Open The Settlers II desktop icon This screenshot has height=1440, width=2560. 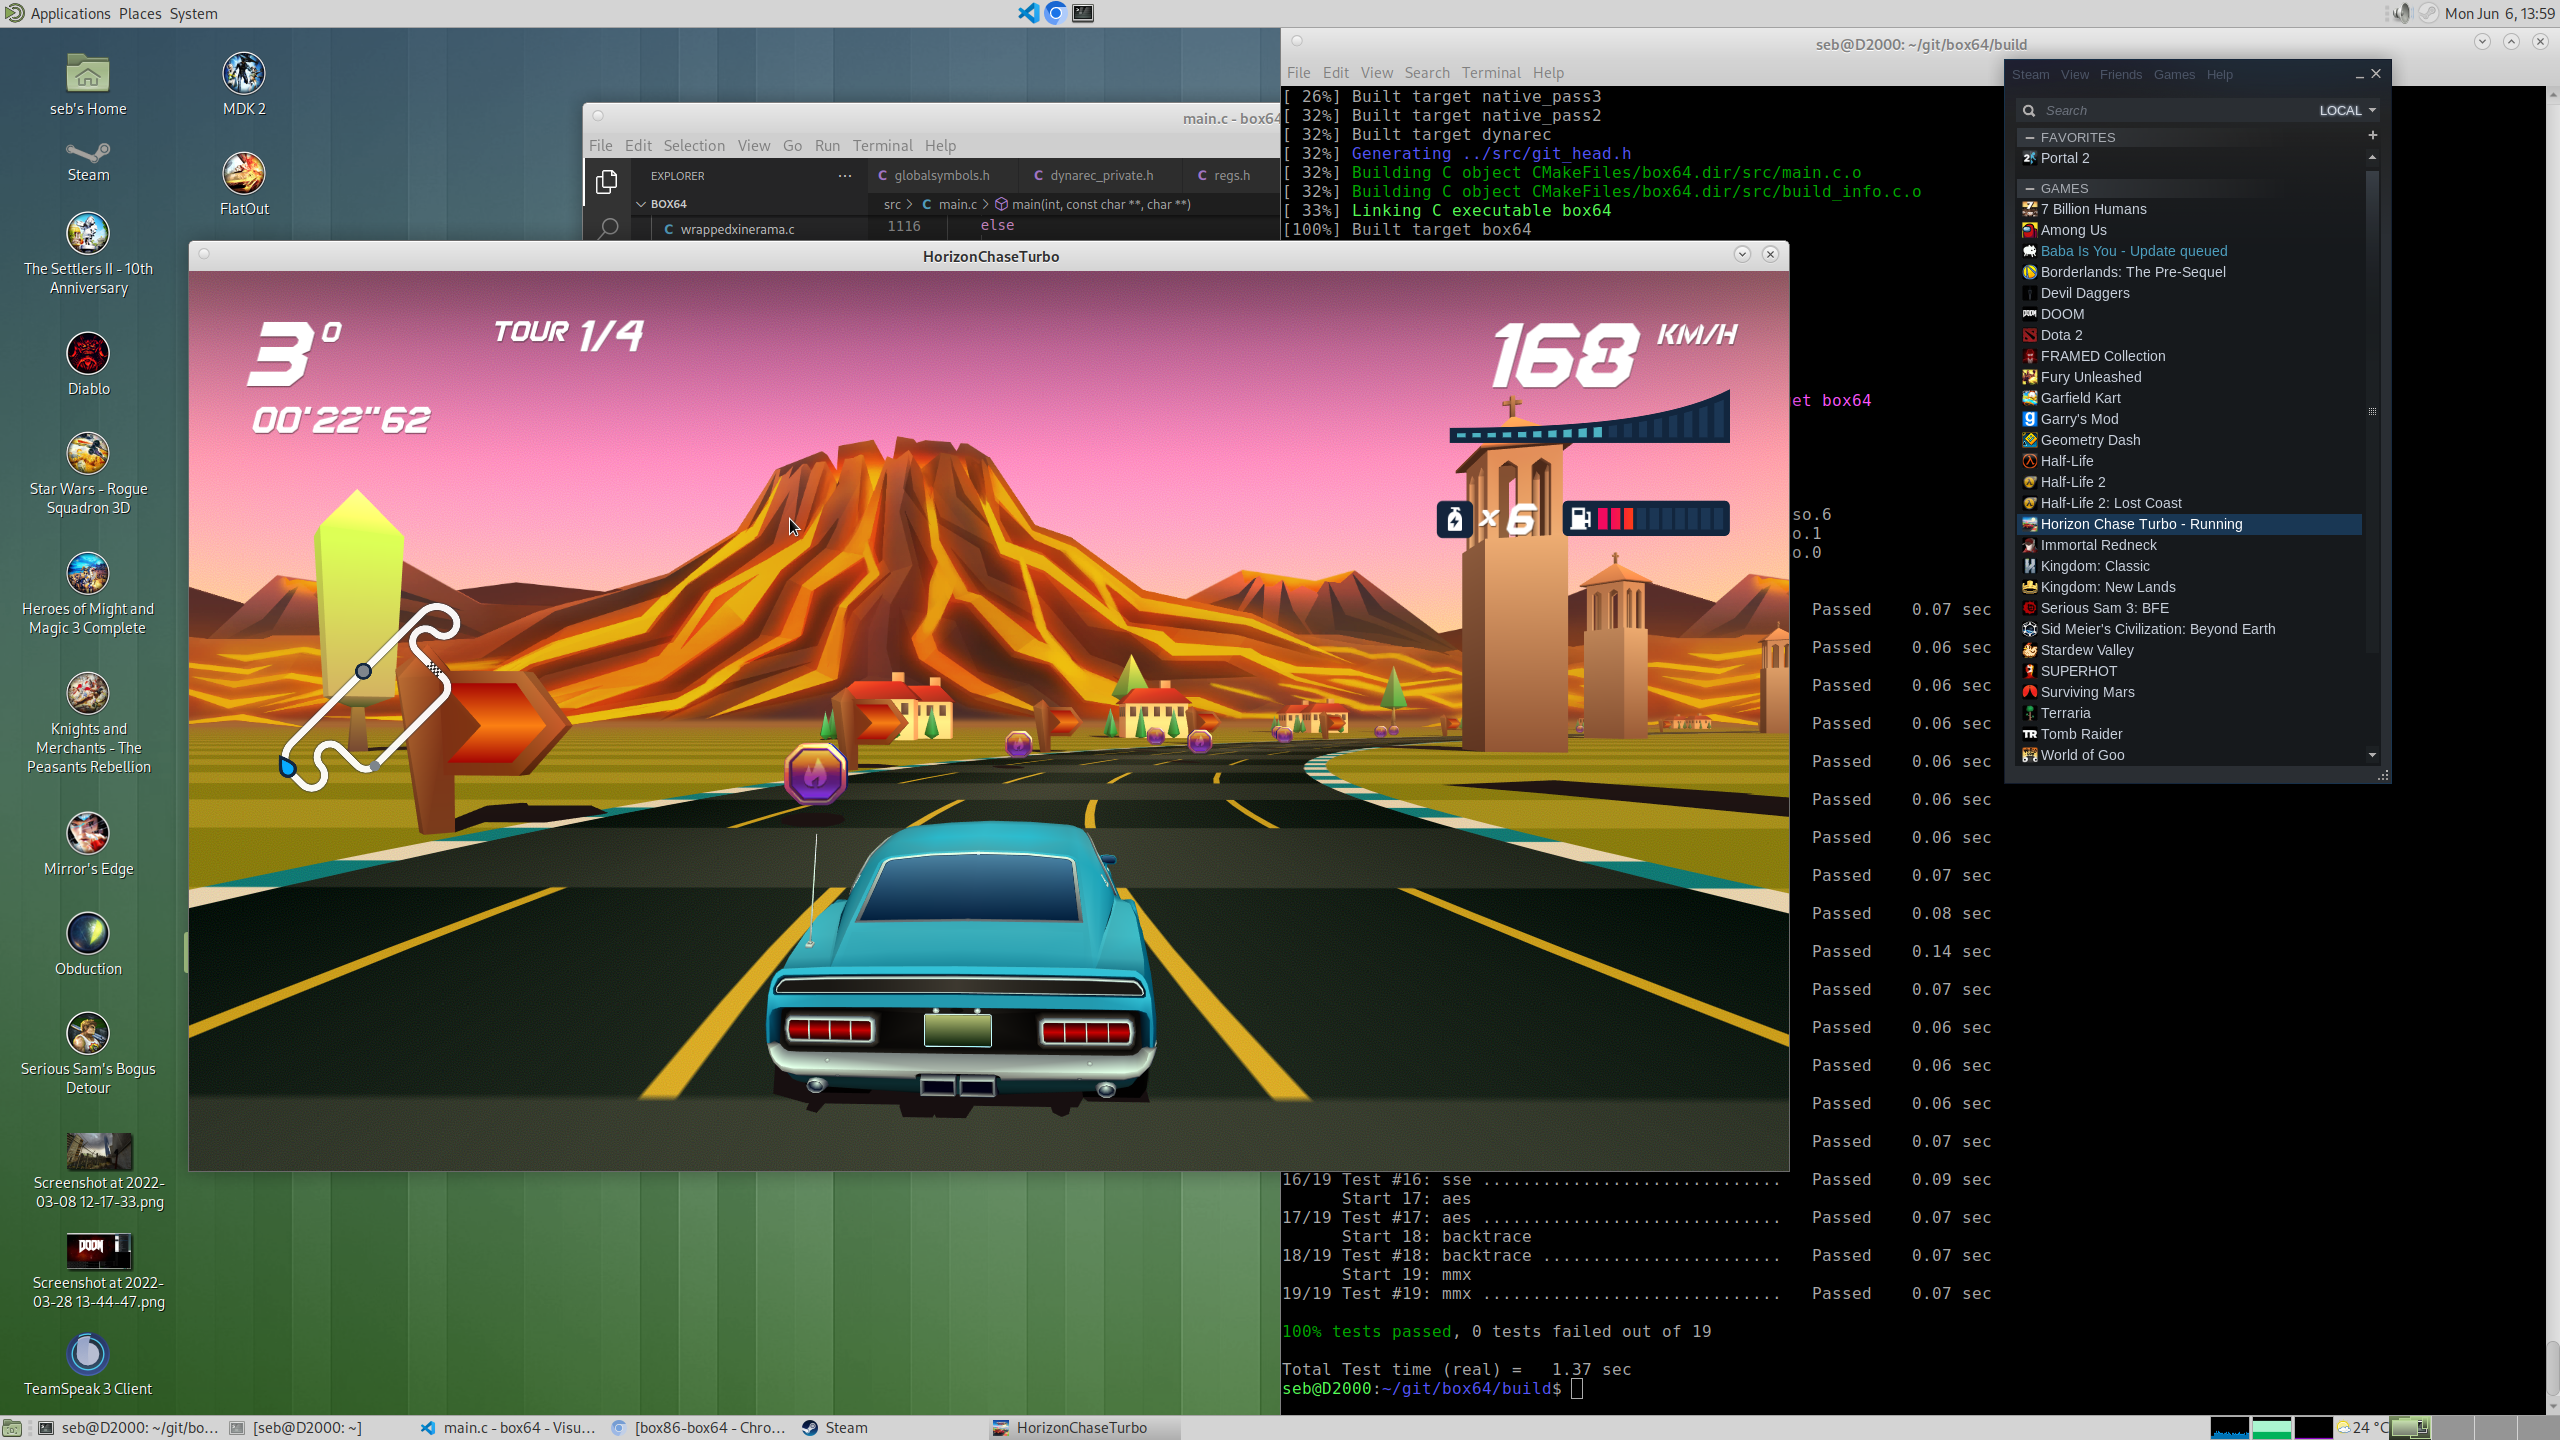pos(88,234)
